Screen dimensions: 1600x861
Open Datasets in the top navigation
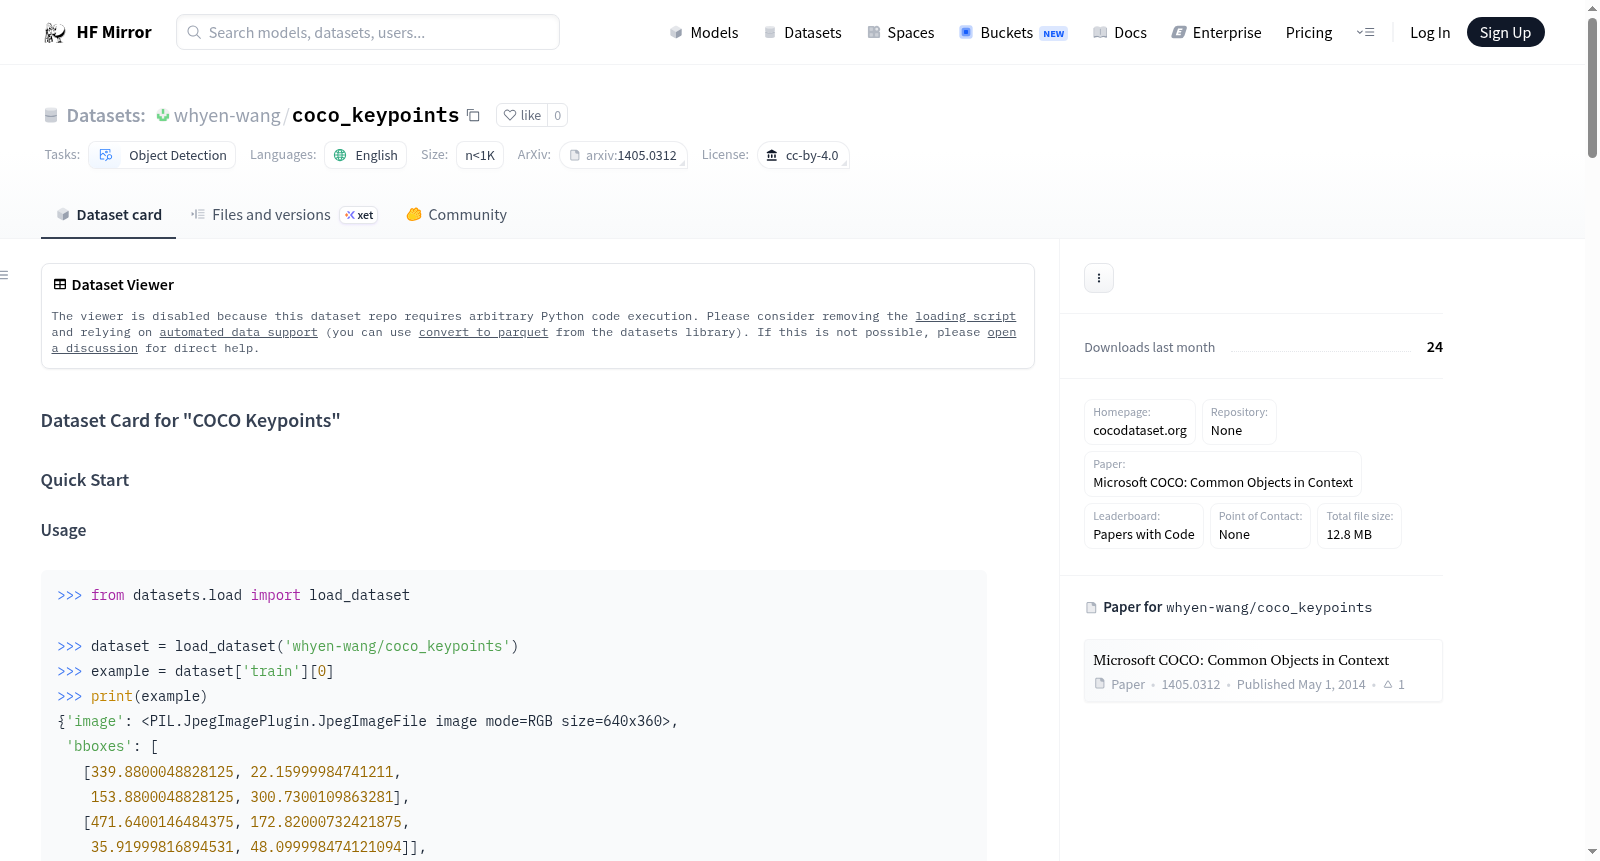coord(803,33)
